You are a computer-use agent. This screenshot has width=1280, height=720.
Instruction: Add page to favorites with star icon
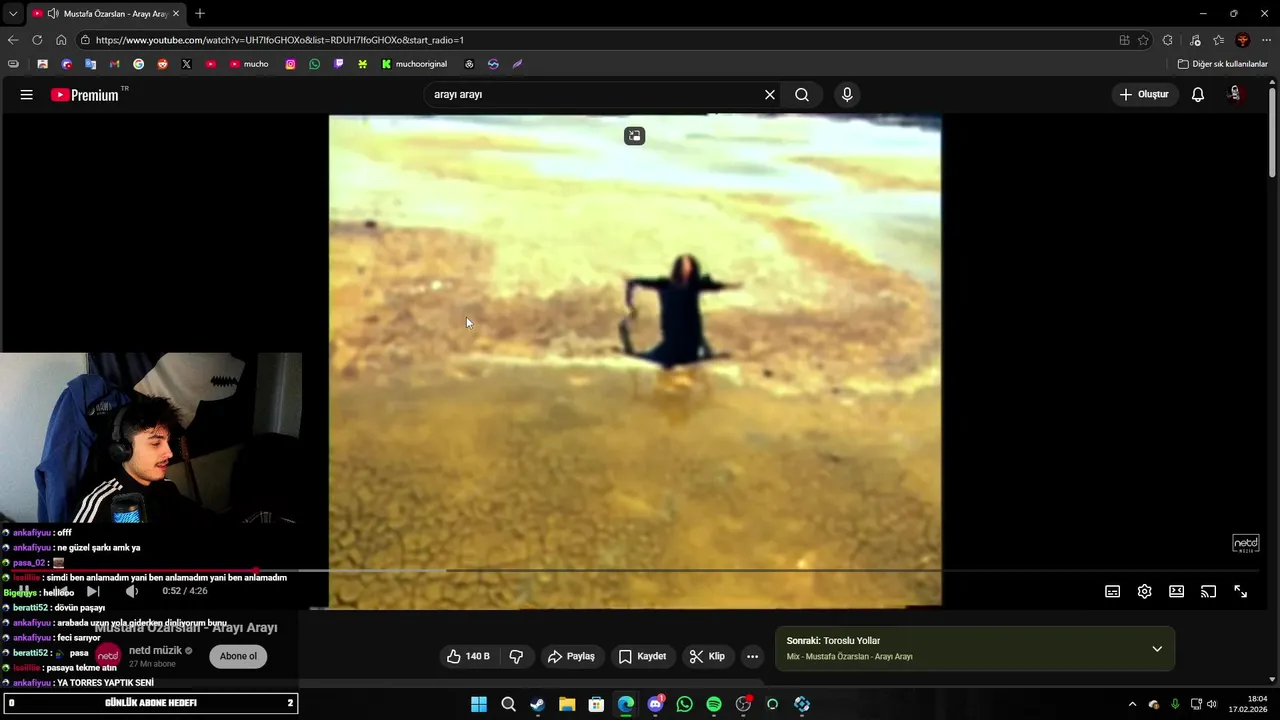coord(1143,40)
